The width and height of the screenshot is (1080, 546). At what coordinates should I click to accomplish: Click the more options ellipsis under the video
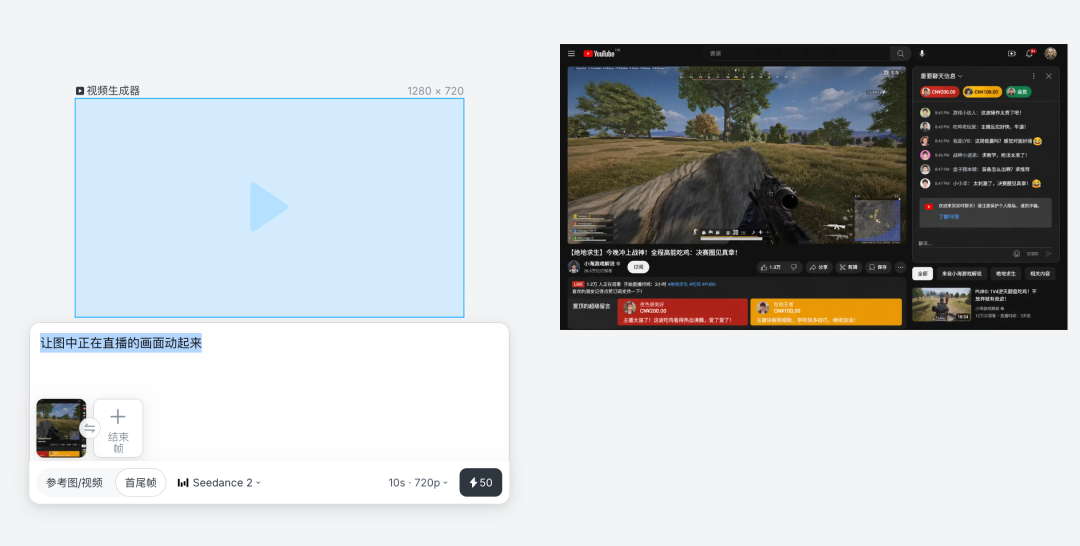(900, 267)
